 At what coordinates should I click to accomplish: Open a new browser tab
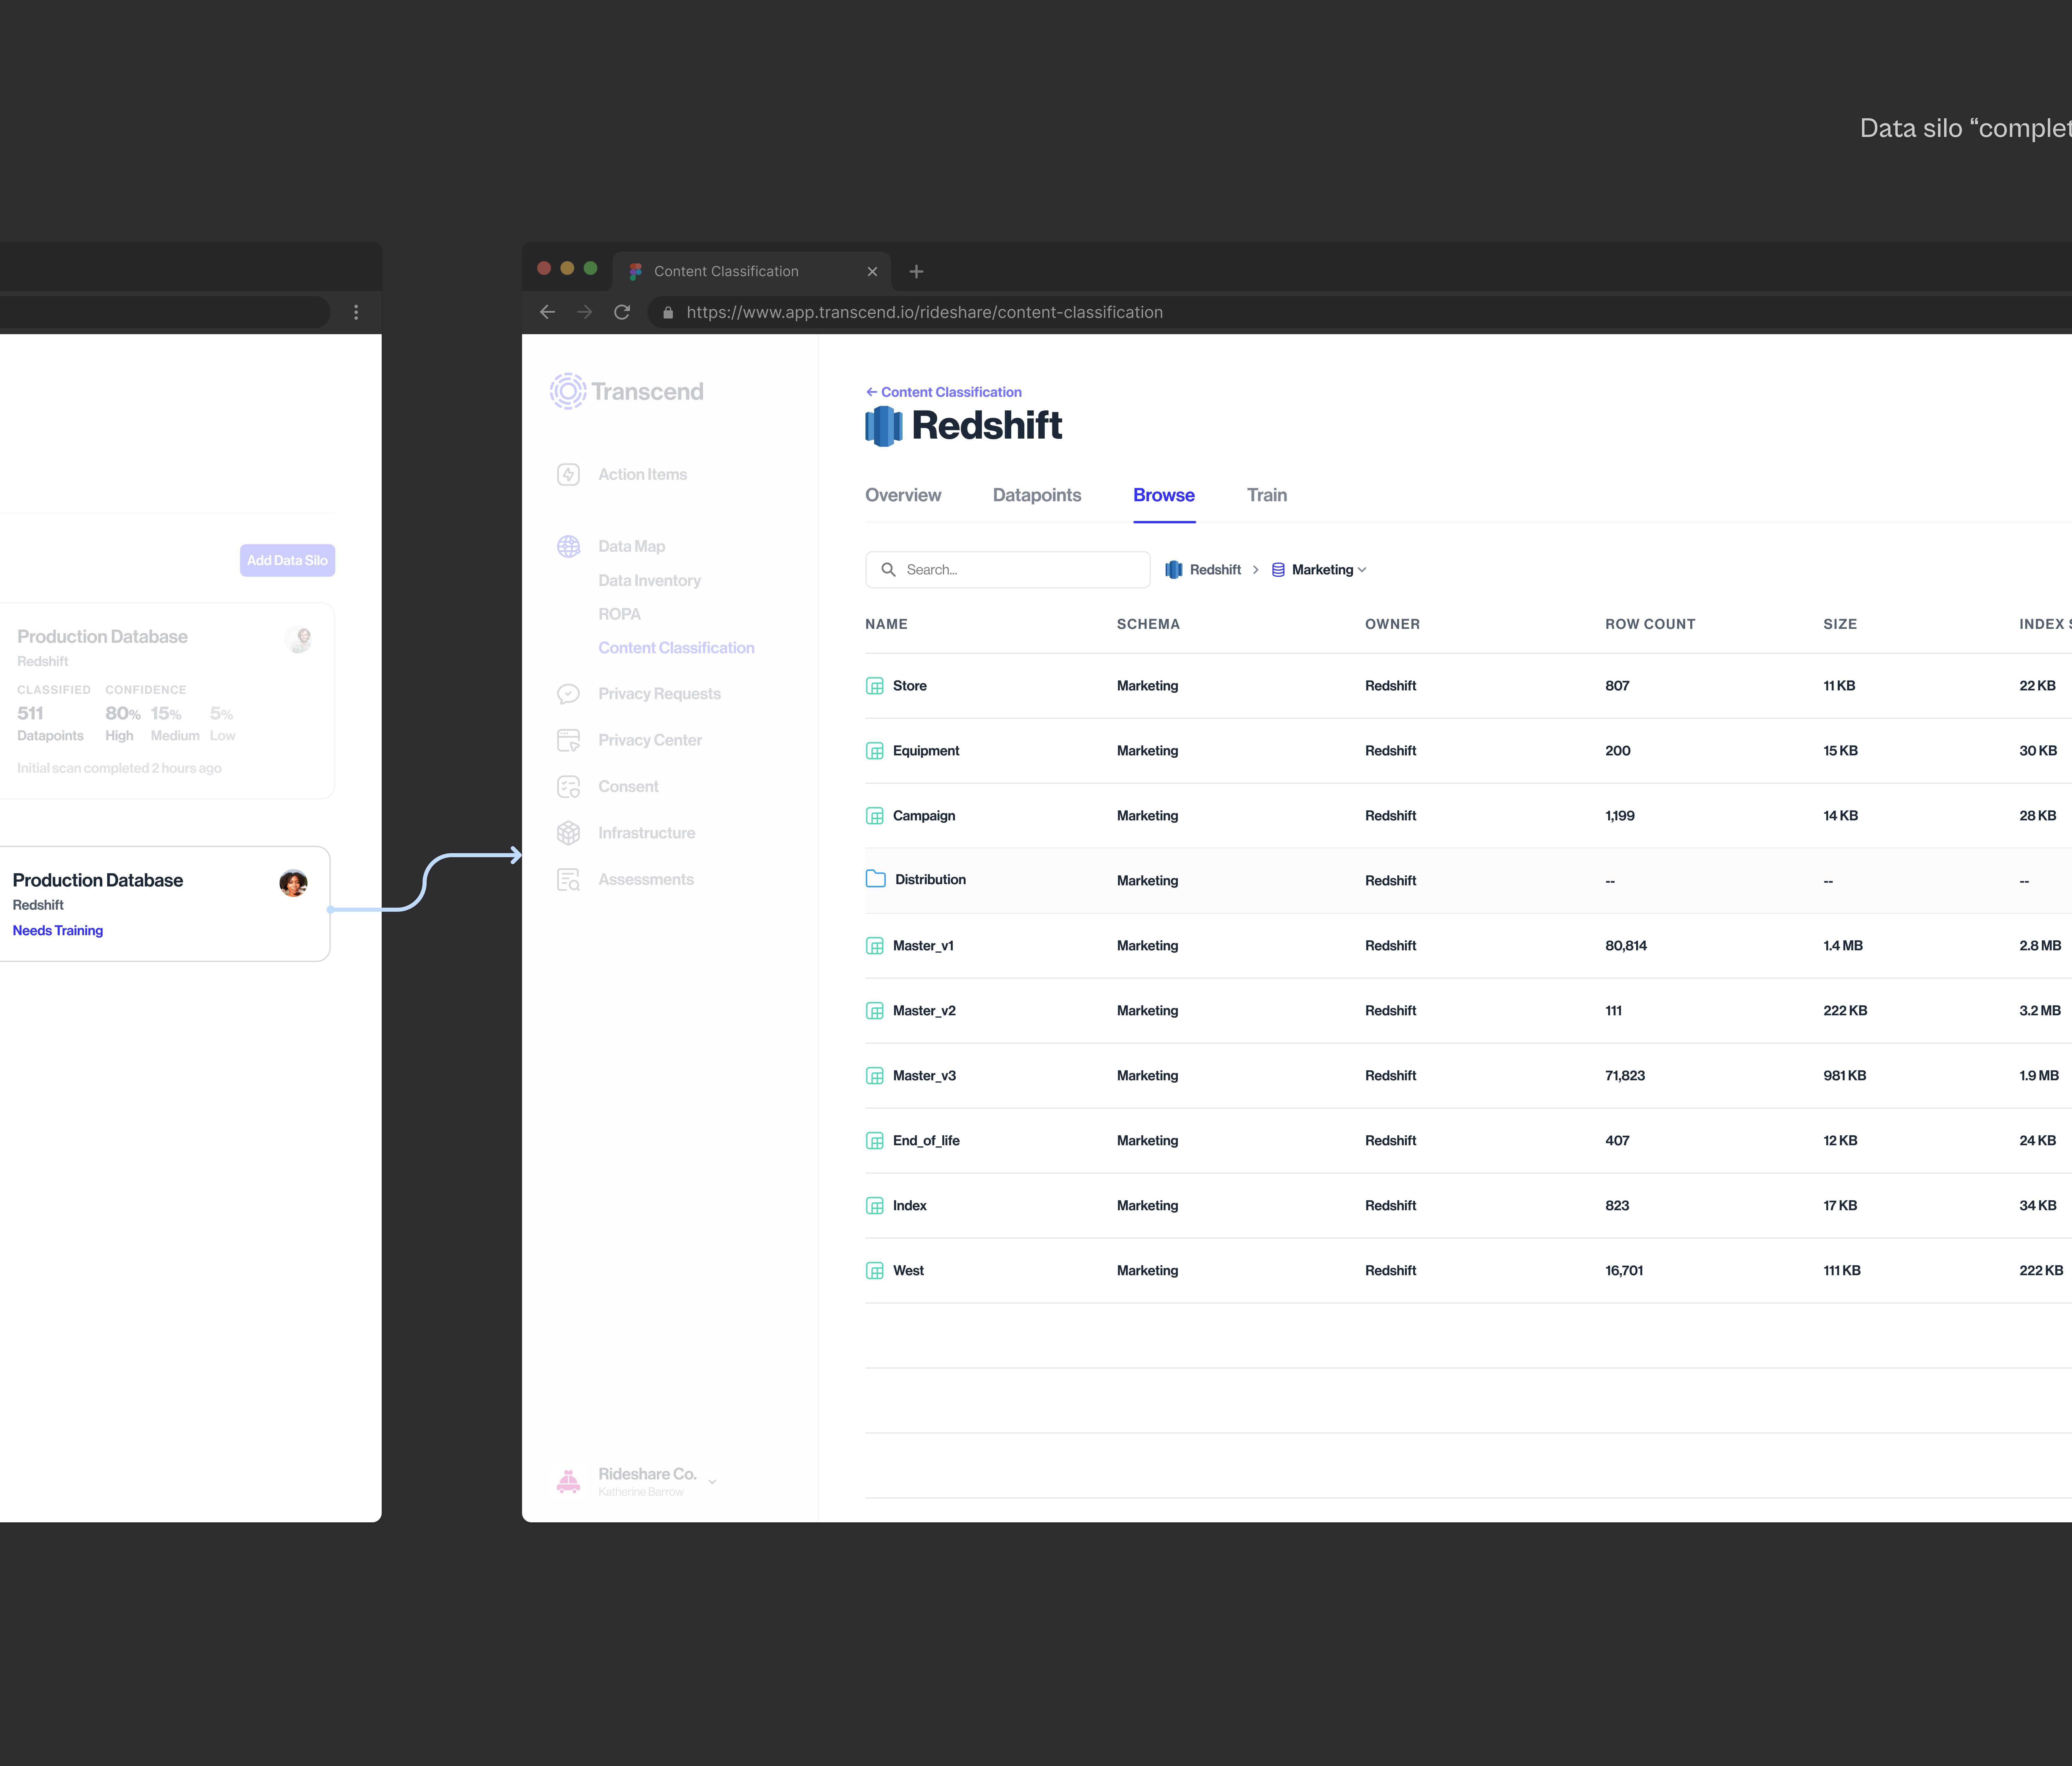(916, 271)
